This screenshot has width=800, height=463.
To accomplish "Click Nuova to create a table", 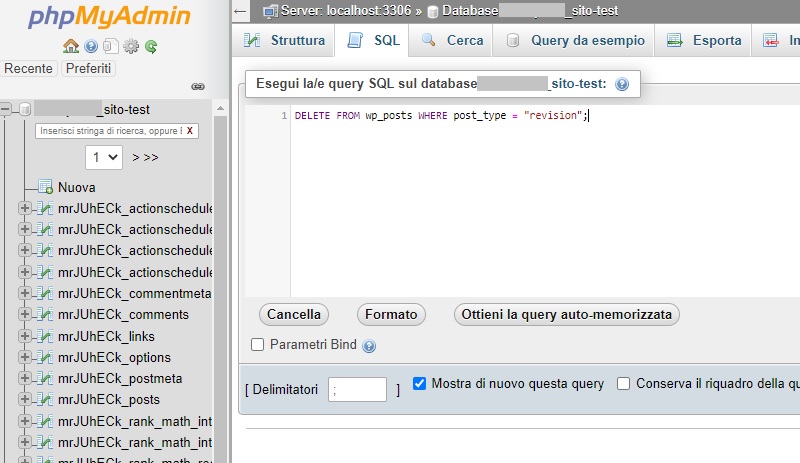I will (77, 187).
